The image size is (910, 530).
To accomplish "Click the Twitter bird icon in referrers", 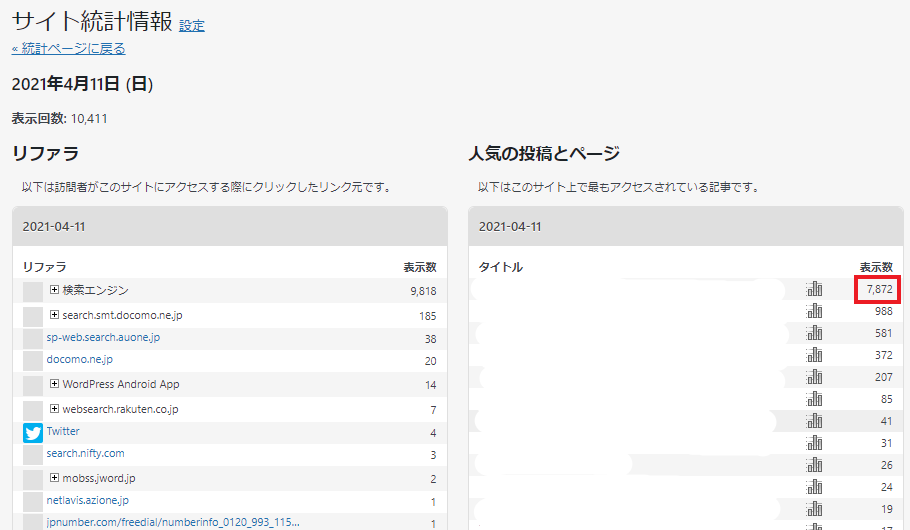I will [x=33, y=433].
